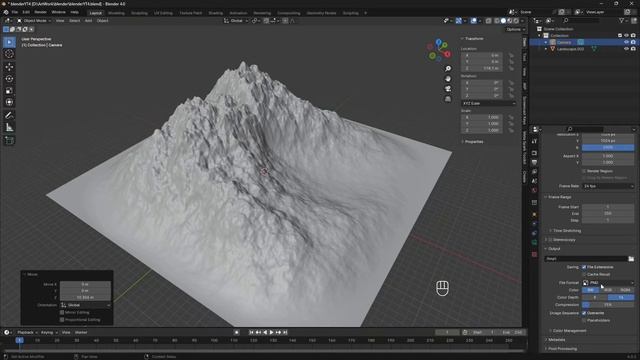Select the Rotate tool

tap(9, 78)
